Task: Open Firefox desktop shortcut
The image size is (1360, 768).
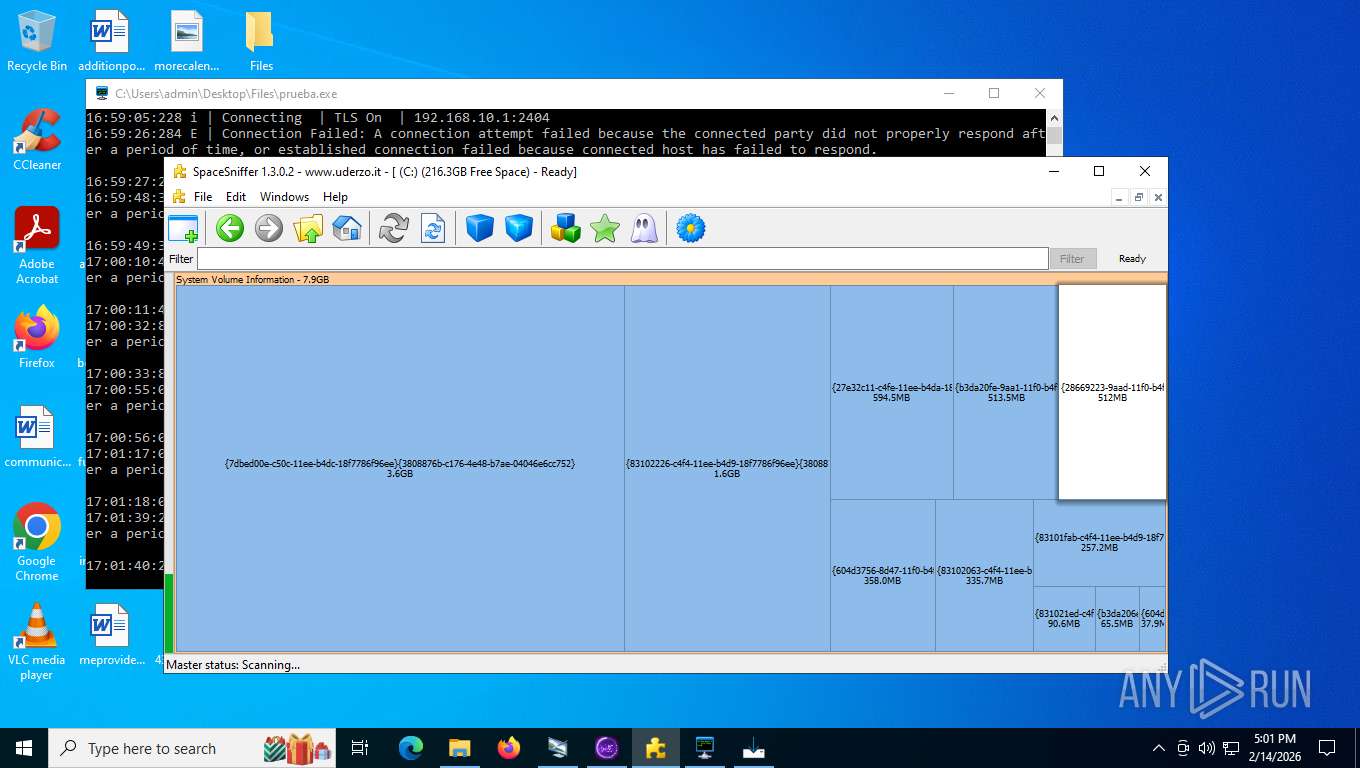Action: (37, 337)
